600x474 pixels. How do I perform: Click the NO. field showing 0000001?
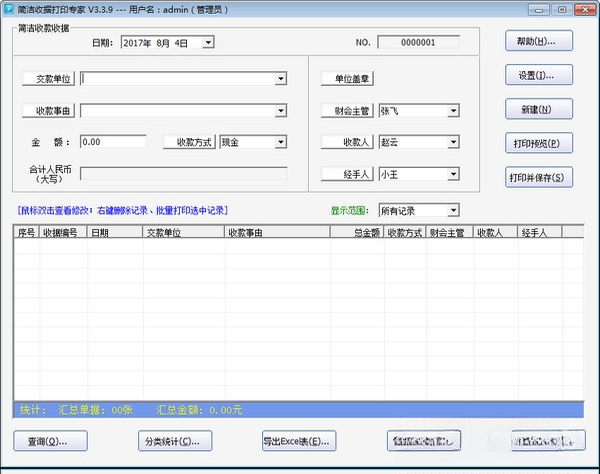(x=418, y=42)
